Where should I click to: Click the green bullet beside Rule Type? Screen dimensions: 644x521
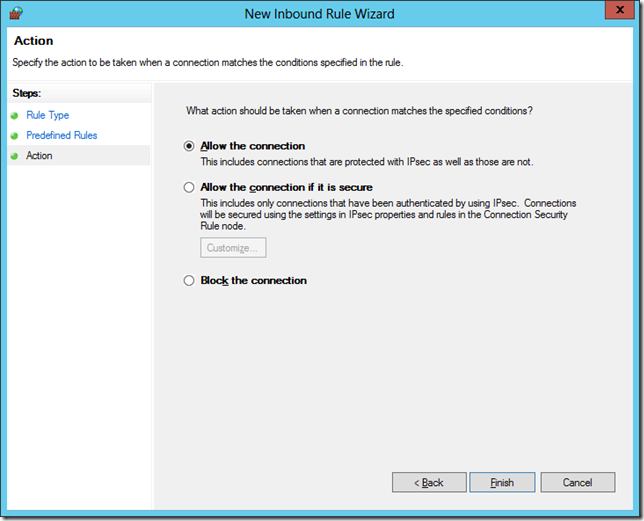(15, 116)
